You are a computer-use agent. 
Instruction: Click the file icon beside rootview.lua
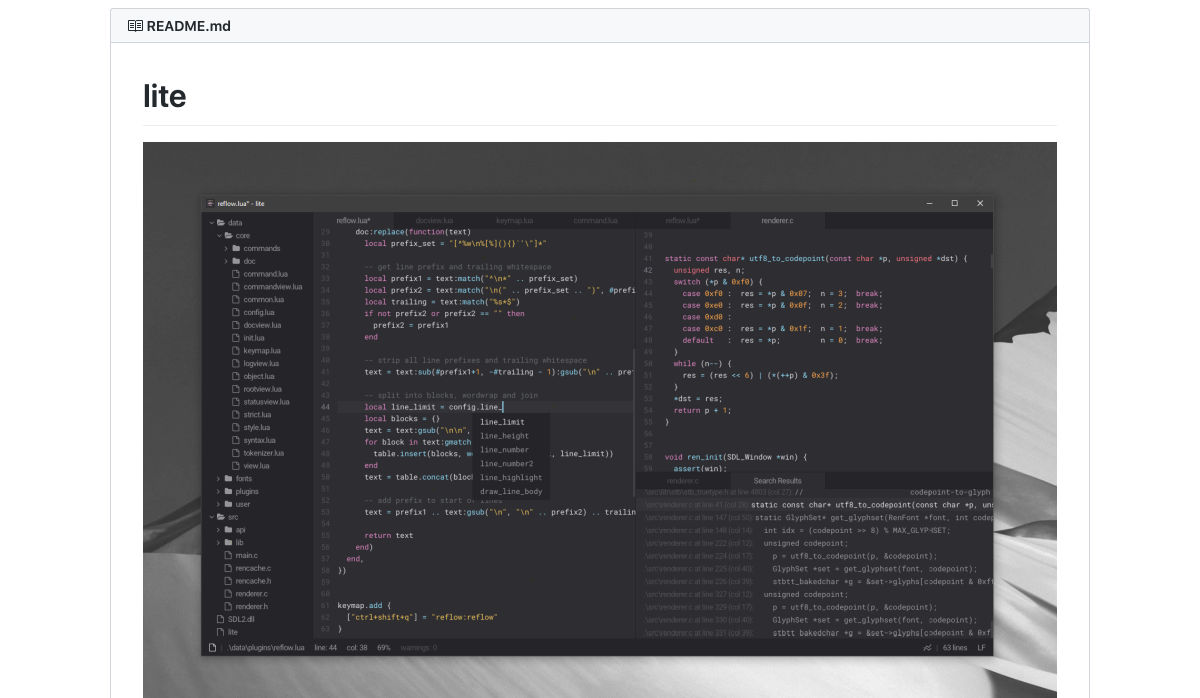click(x=236, y=389)
